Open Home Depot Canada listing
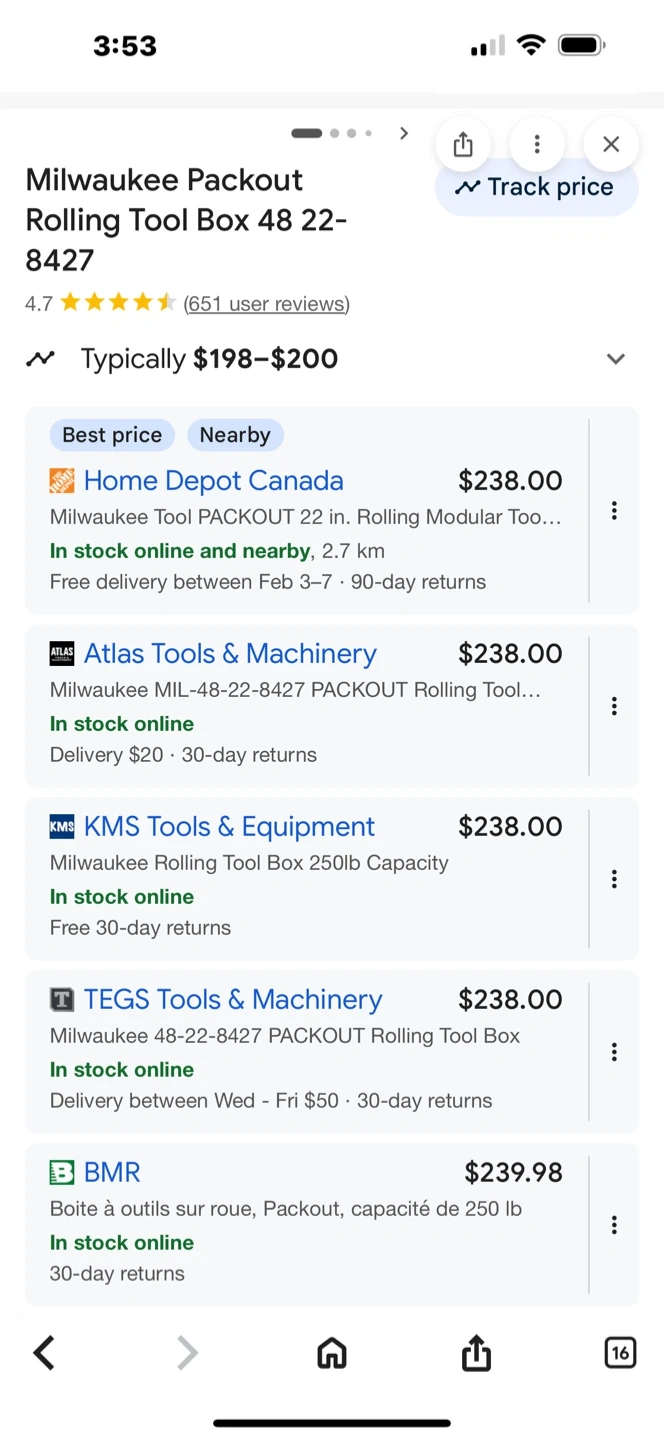Image resolution: width=664 pixels, height=1440 pixels. click(213, 481)
